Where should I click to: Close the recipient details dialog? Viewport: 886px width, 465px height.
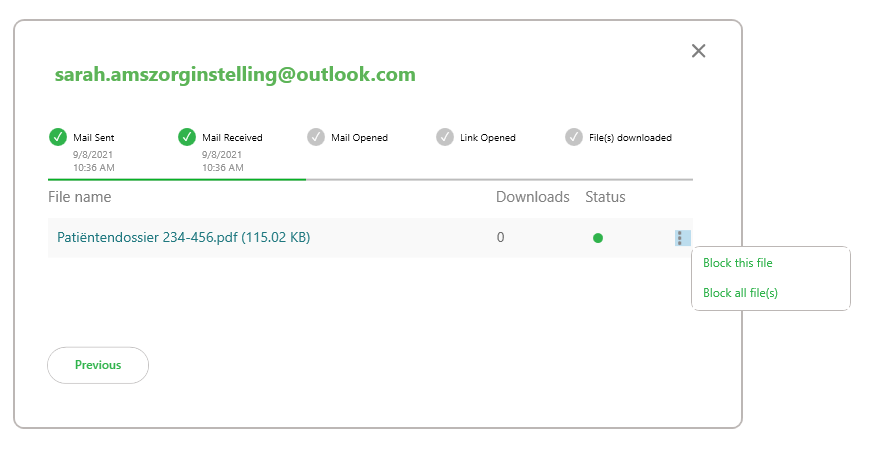pyautogui.click(x=698, y=51)
